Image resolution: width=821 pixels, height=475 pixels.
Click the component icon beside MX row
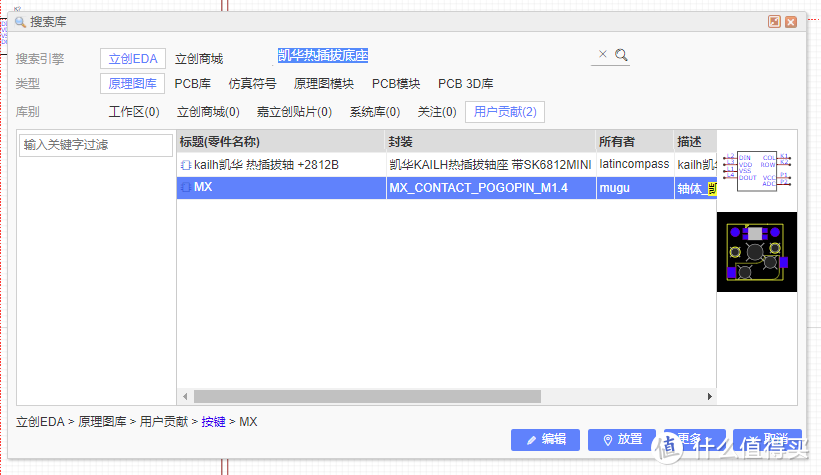click(x=185, y=187)
